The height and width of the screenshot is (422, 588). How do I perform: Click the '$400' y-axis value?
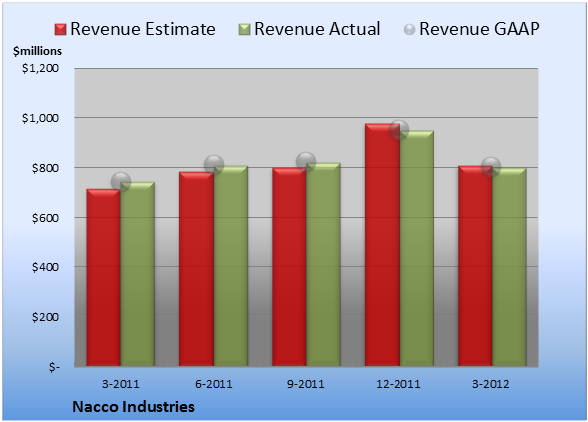tap(45, 267)
